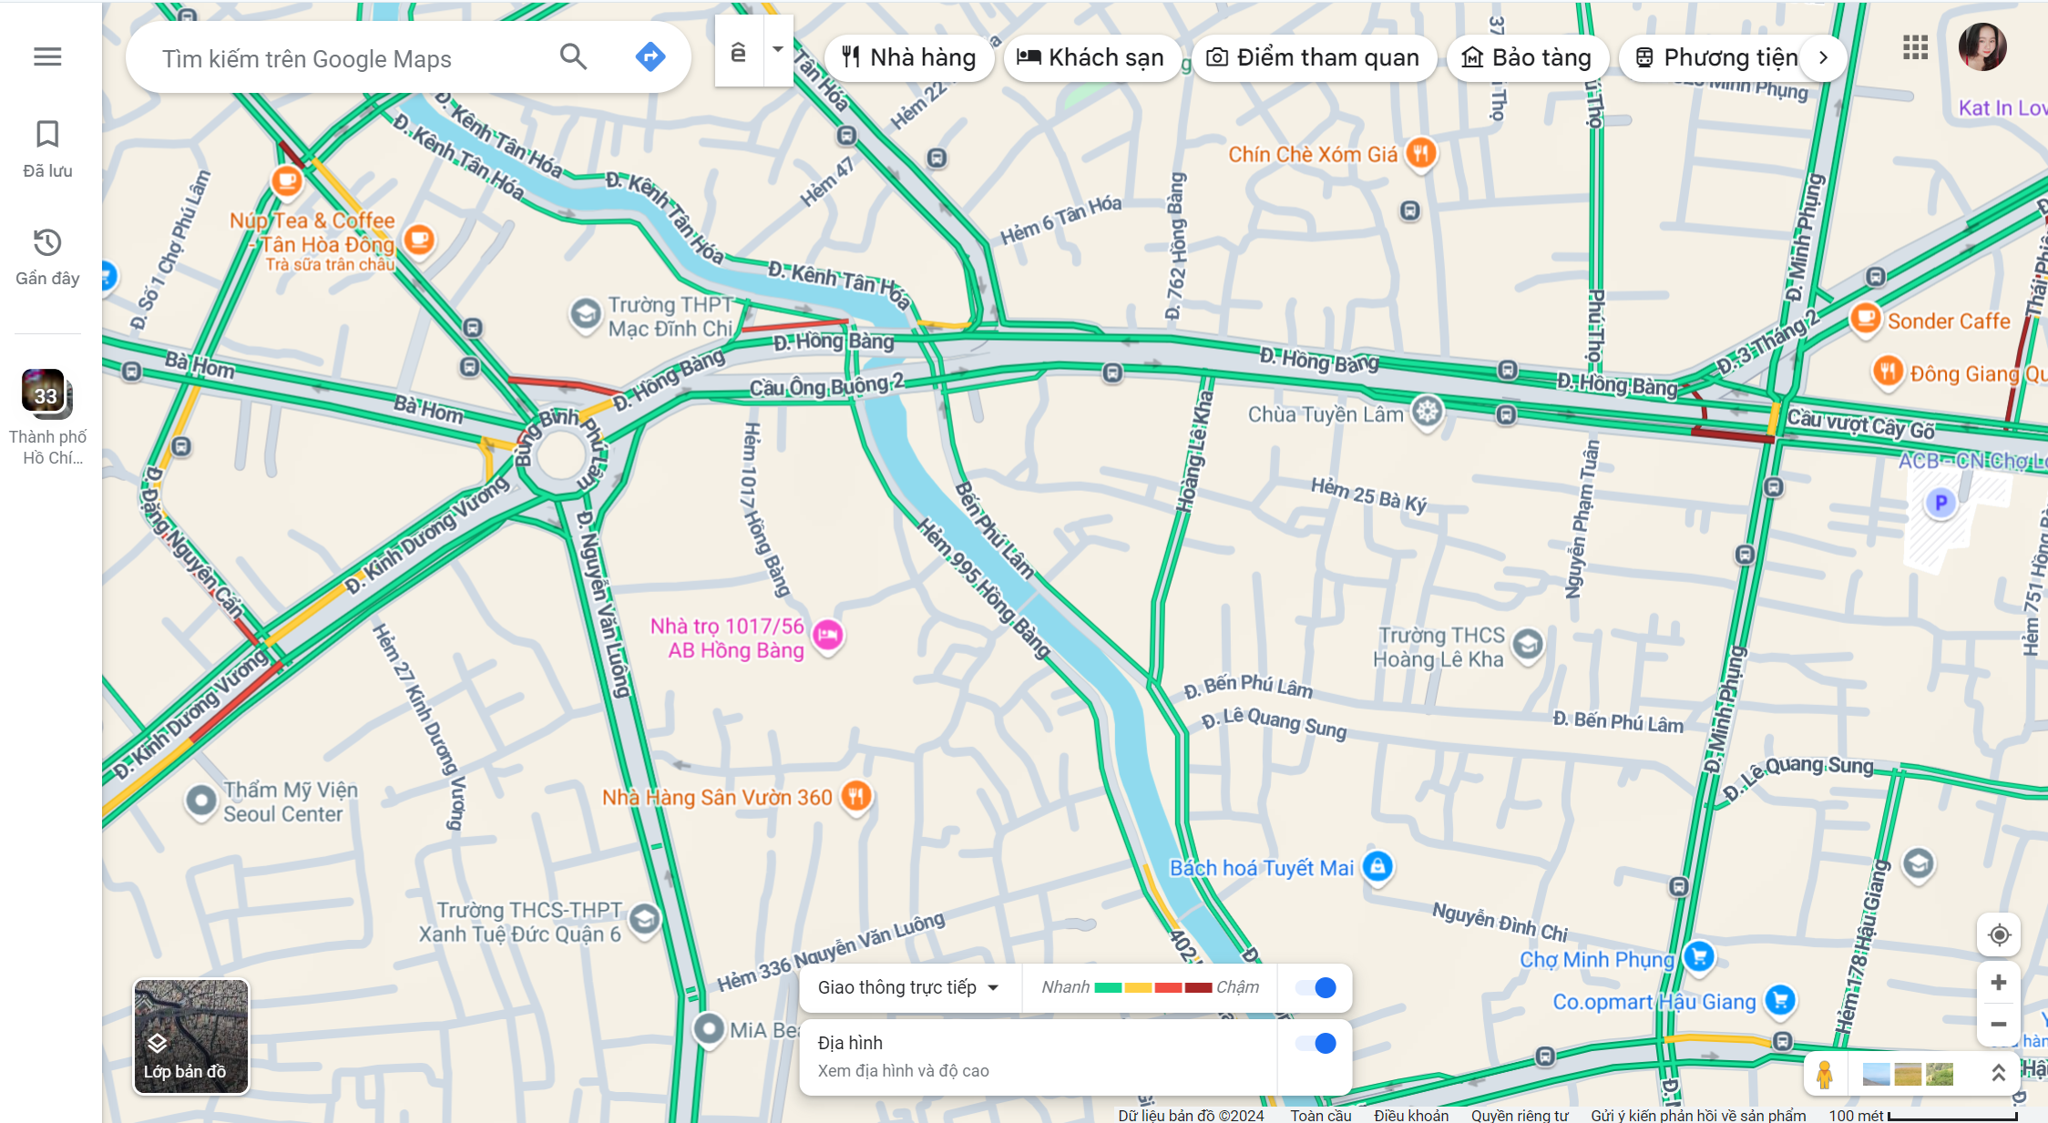Disable the Địa hình terrain toggle
Screen dimensions: 2048x1123
point(1316,1043)
